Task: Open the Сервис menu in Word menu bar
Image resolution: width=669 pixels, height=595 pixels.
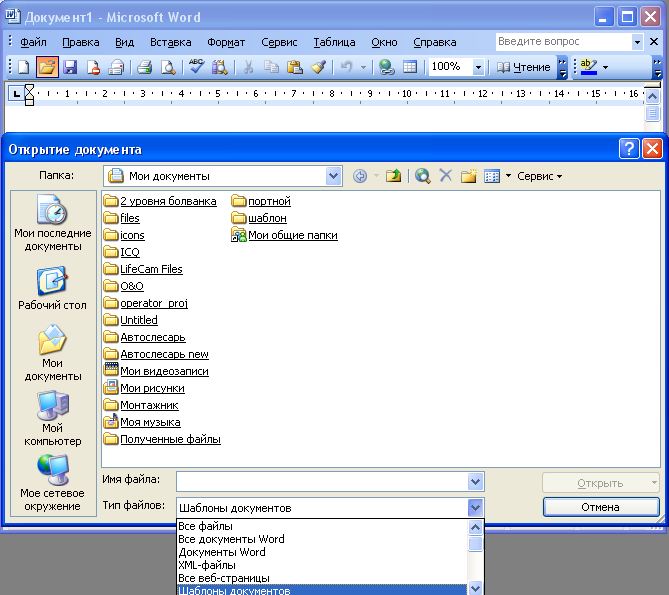Action: pyautogui.click(x=279, y=42)
